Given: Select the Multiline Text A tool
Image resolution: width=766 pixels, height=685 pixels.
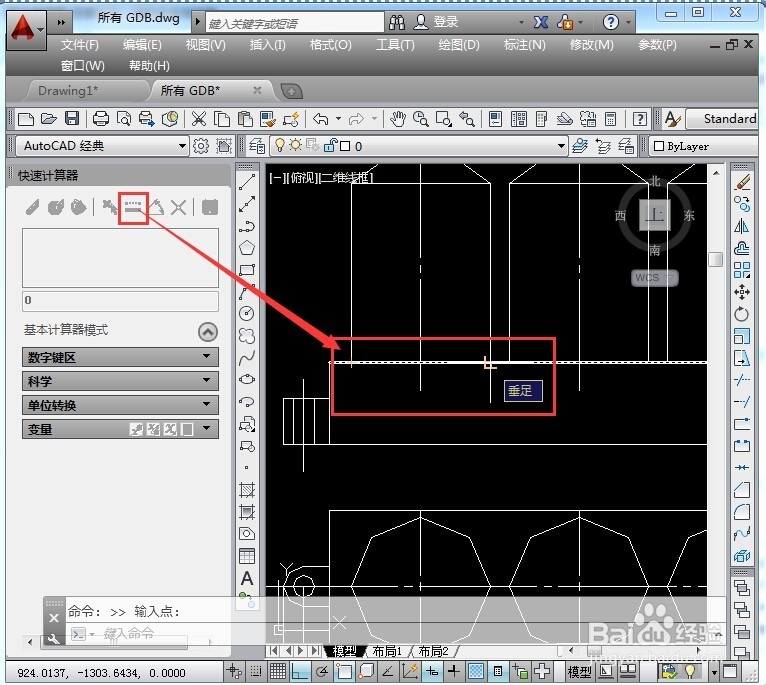Looking at the screenshot, I should point(247,578).
